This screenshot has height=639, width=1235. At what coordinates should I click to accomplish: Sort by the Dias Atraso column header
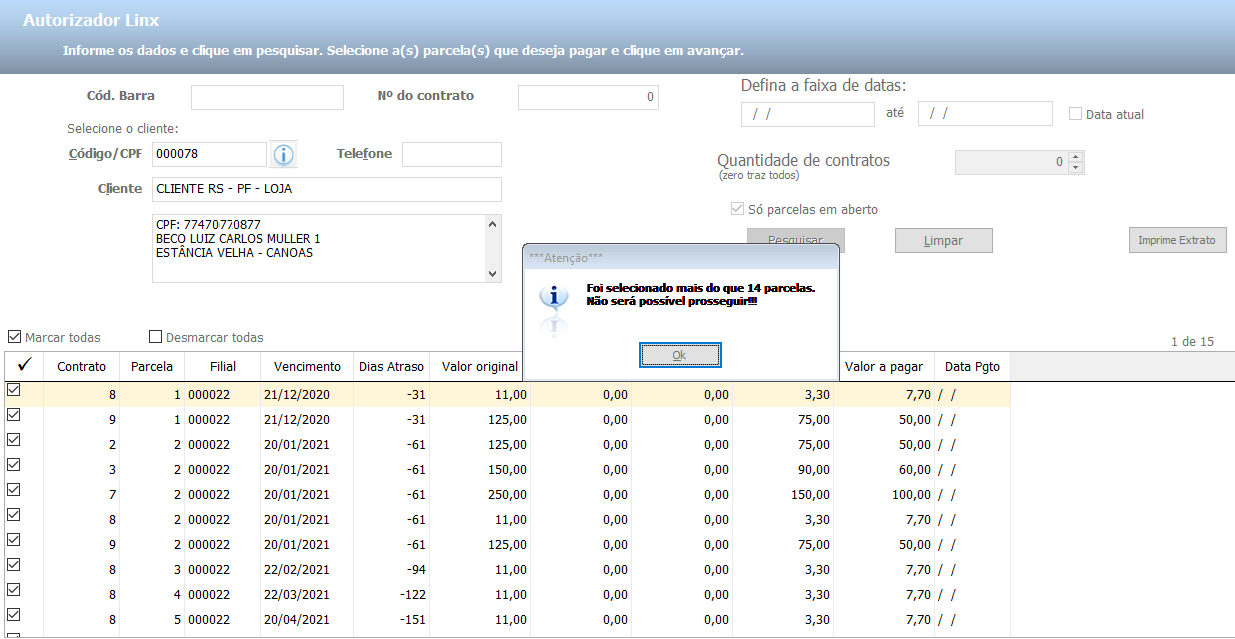pos(392,366)
